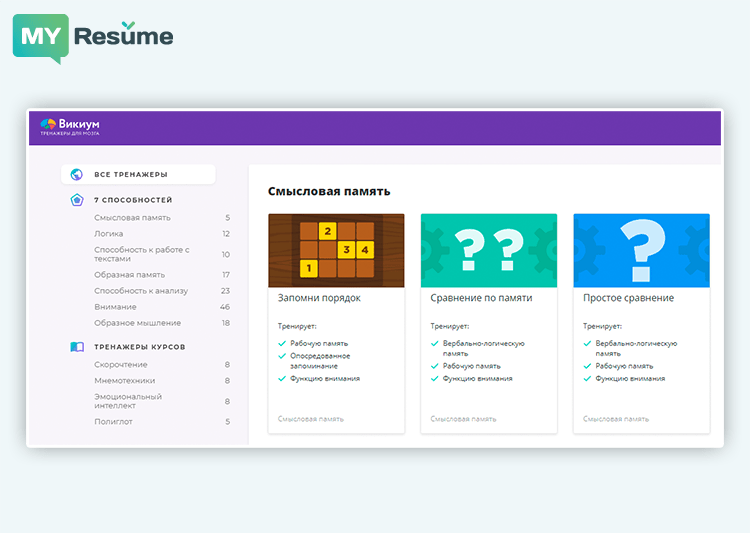Click the Викиум brain logo icon
This screenshot has height=533, width=750.
pyautogui.click(x=46, y=124)
